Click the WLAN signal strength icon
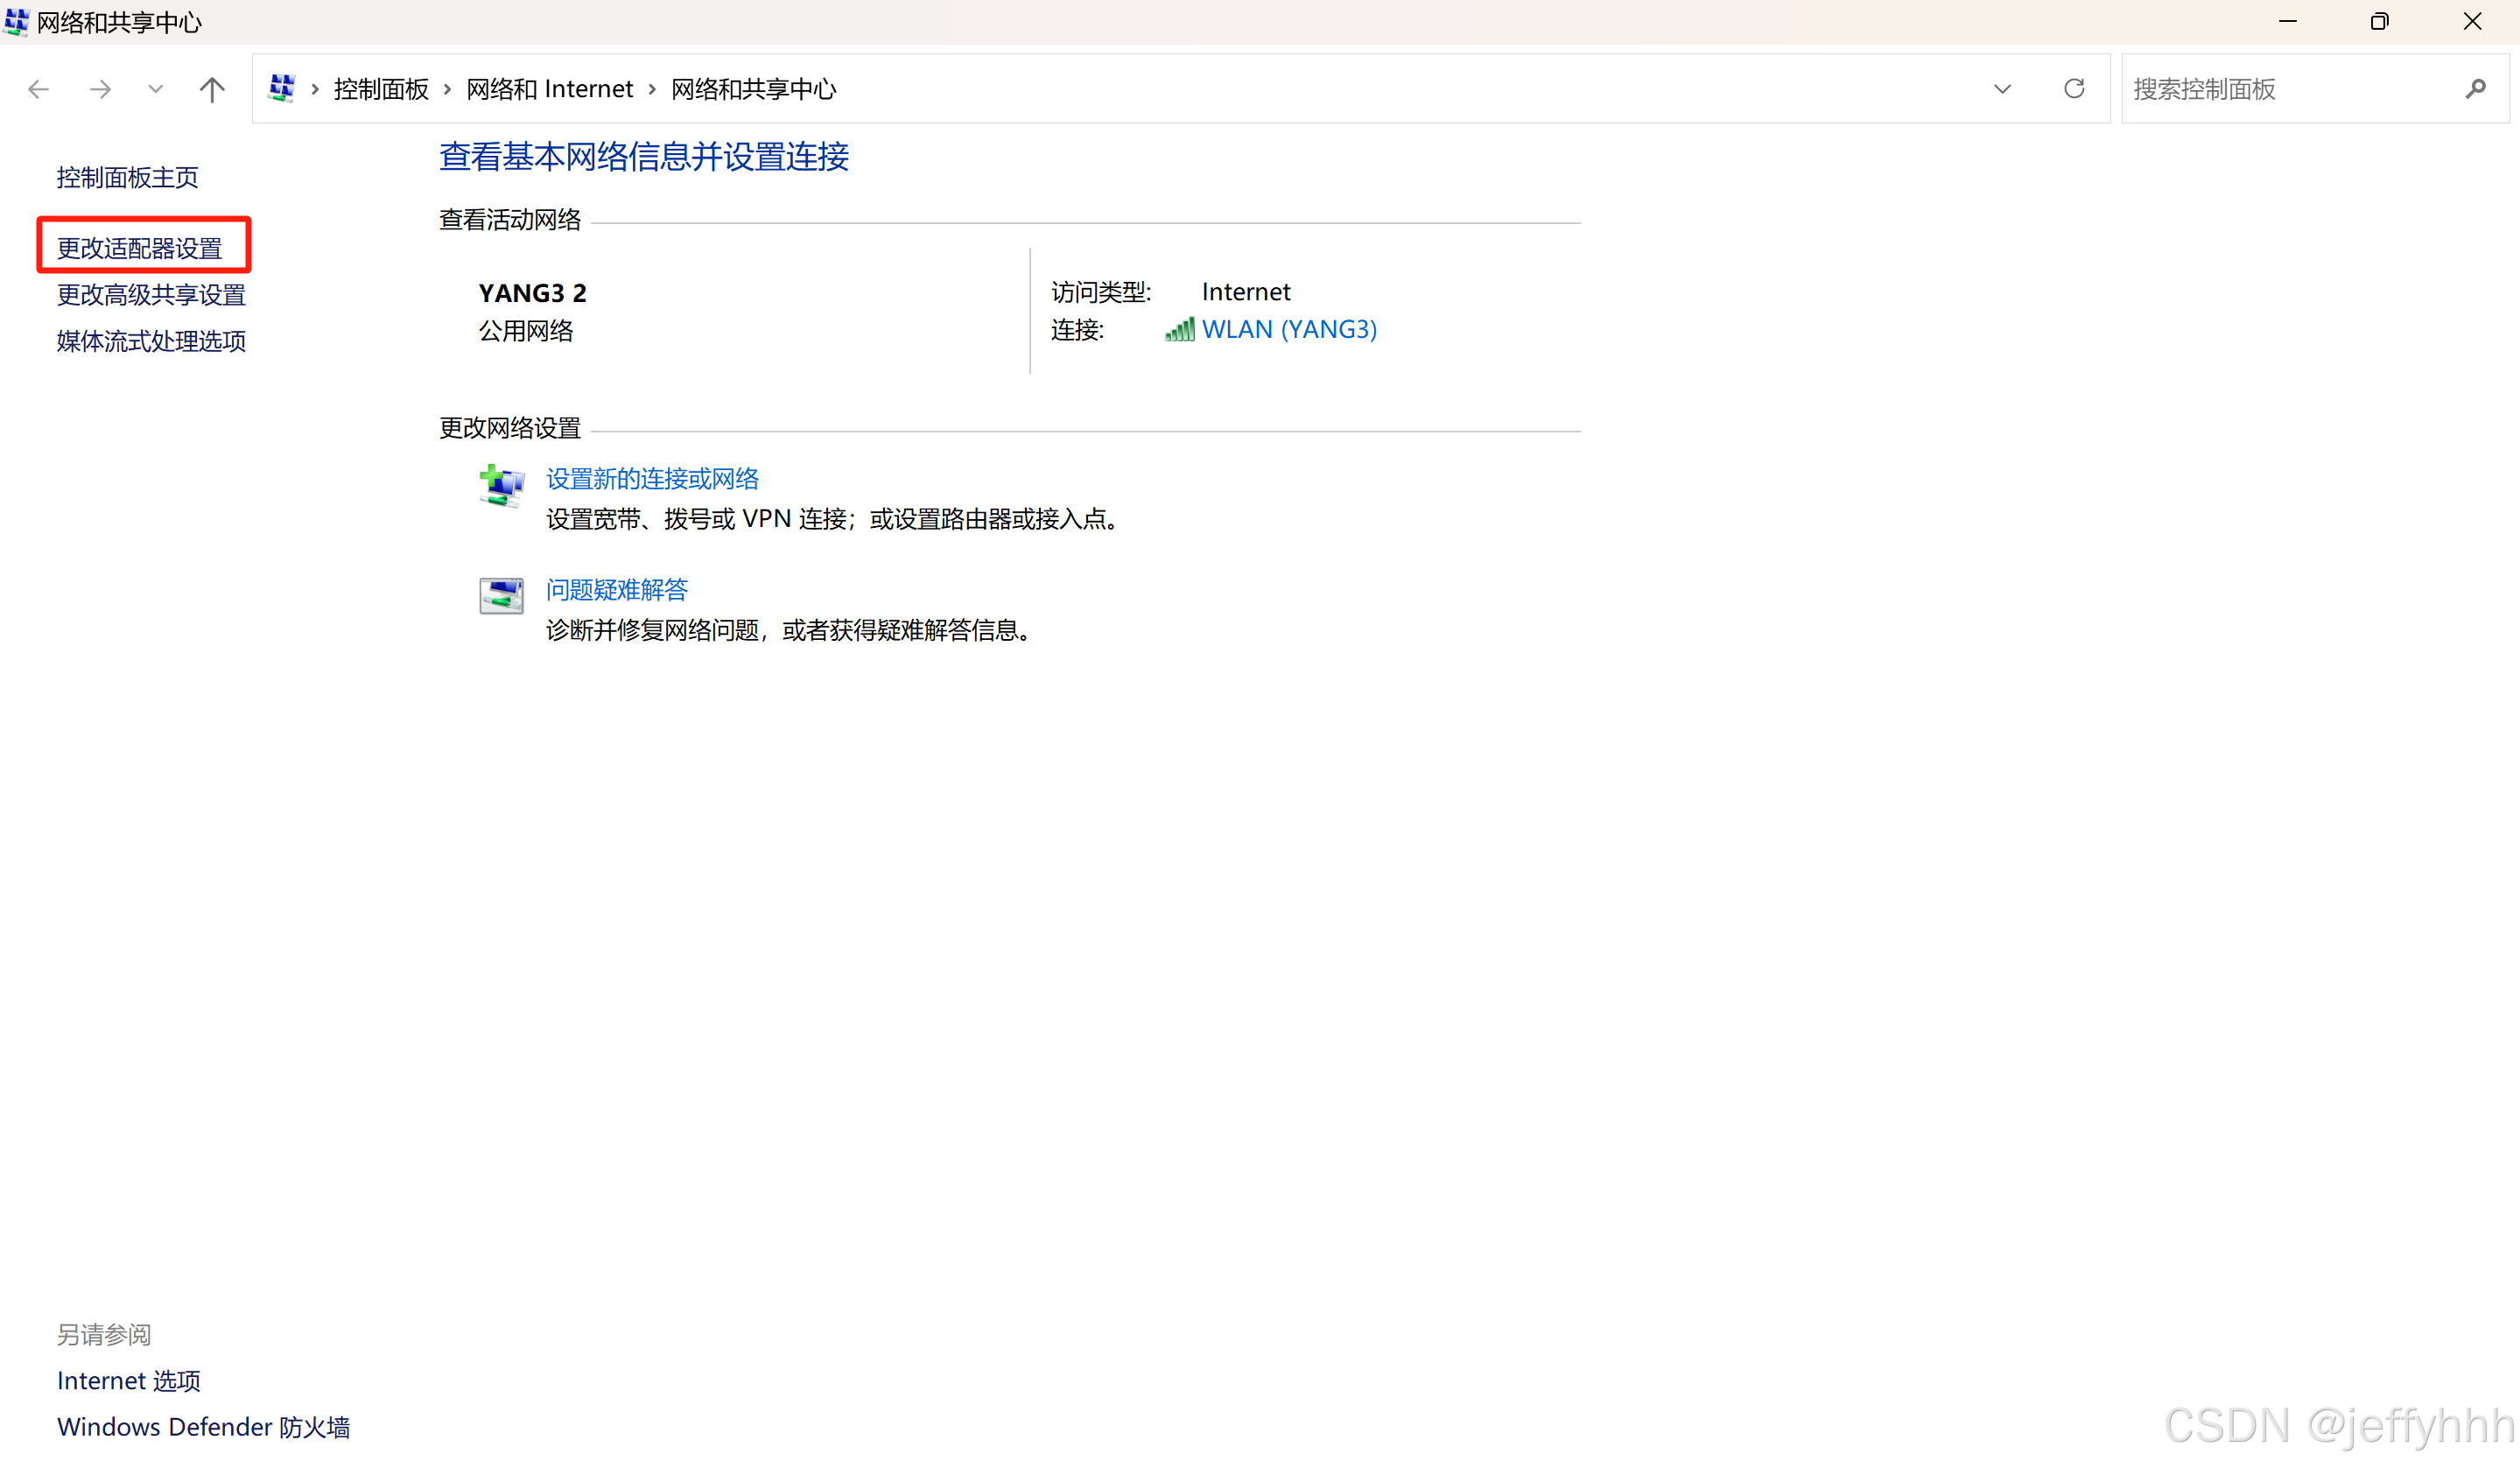The image size is (2520, 1468). (1179, 330)
